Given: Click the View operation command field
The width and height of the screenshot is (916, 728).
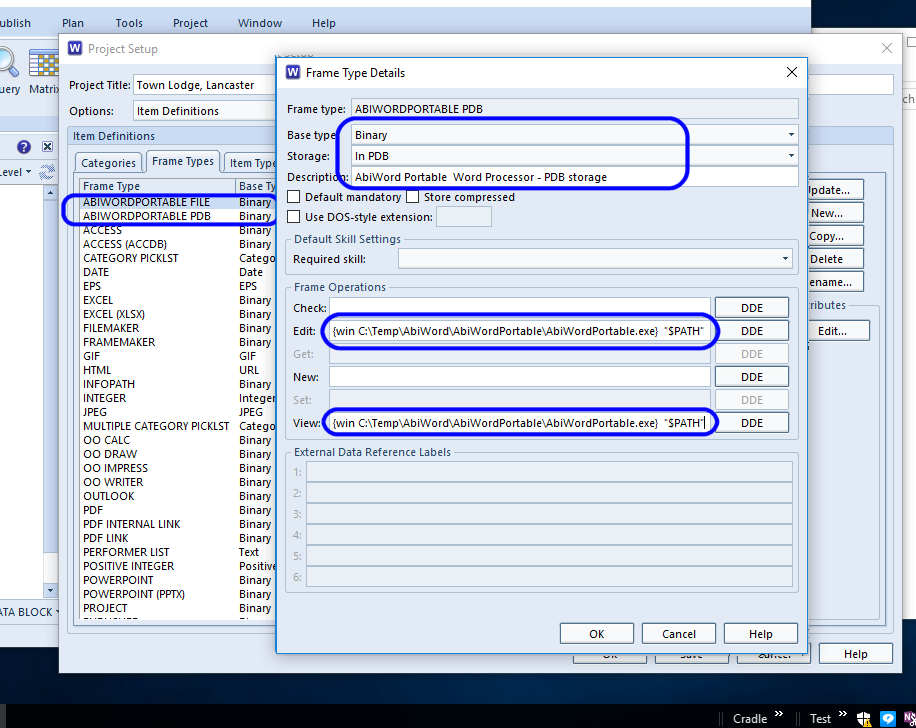Looking at the screenshot, I should pos(520,423).
